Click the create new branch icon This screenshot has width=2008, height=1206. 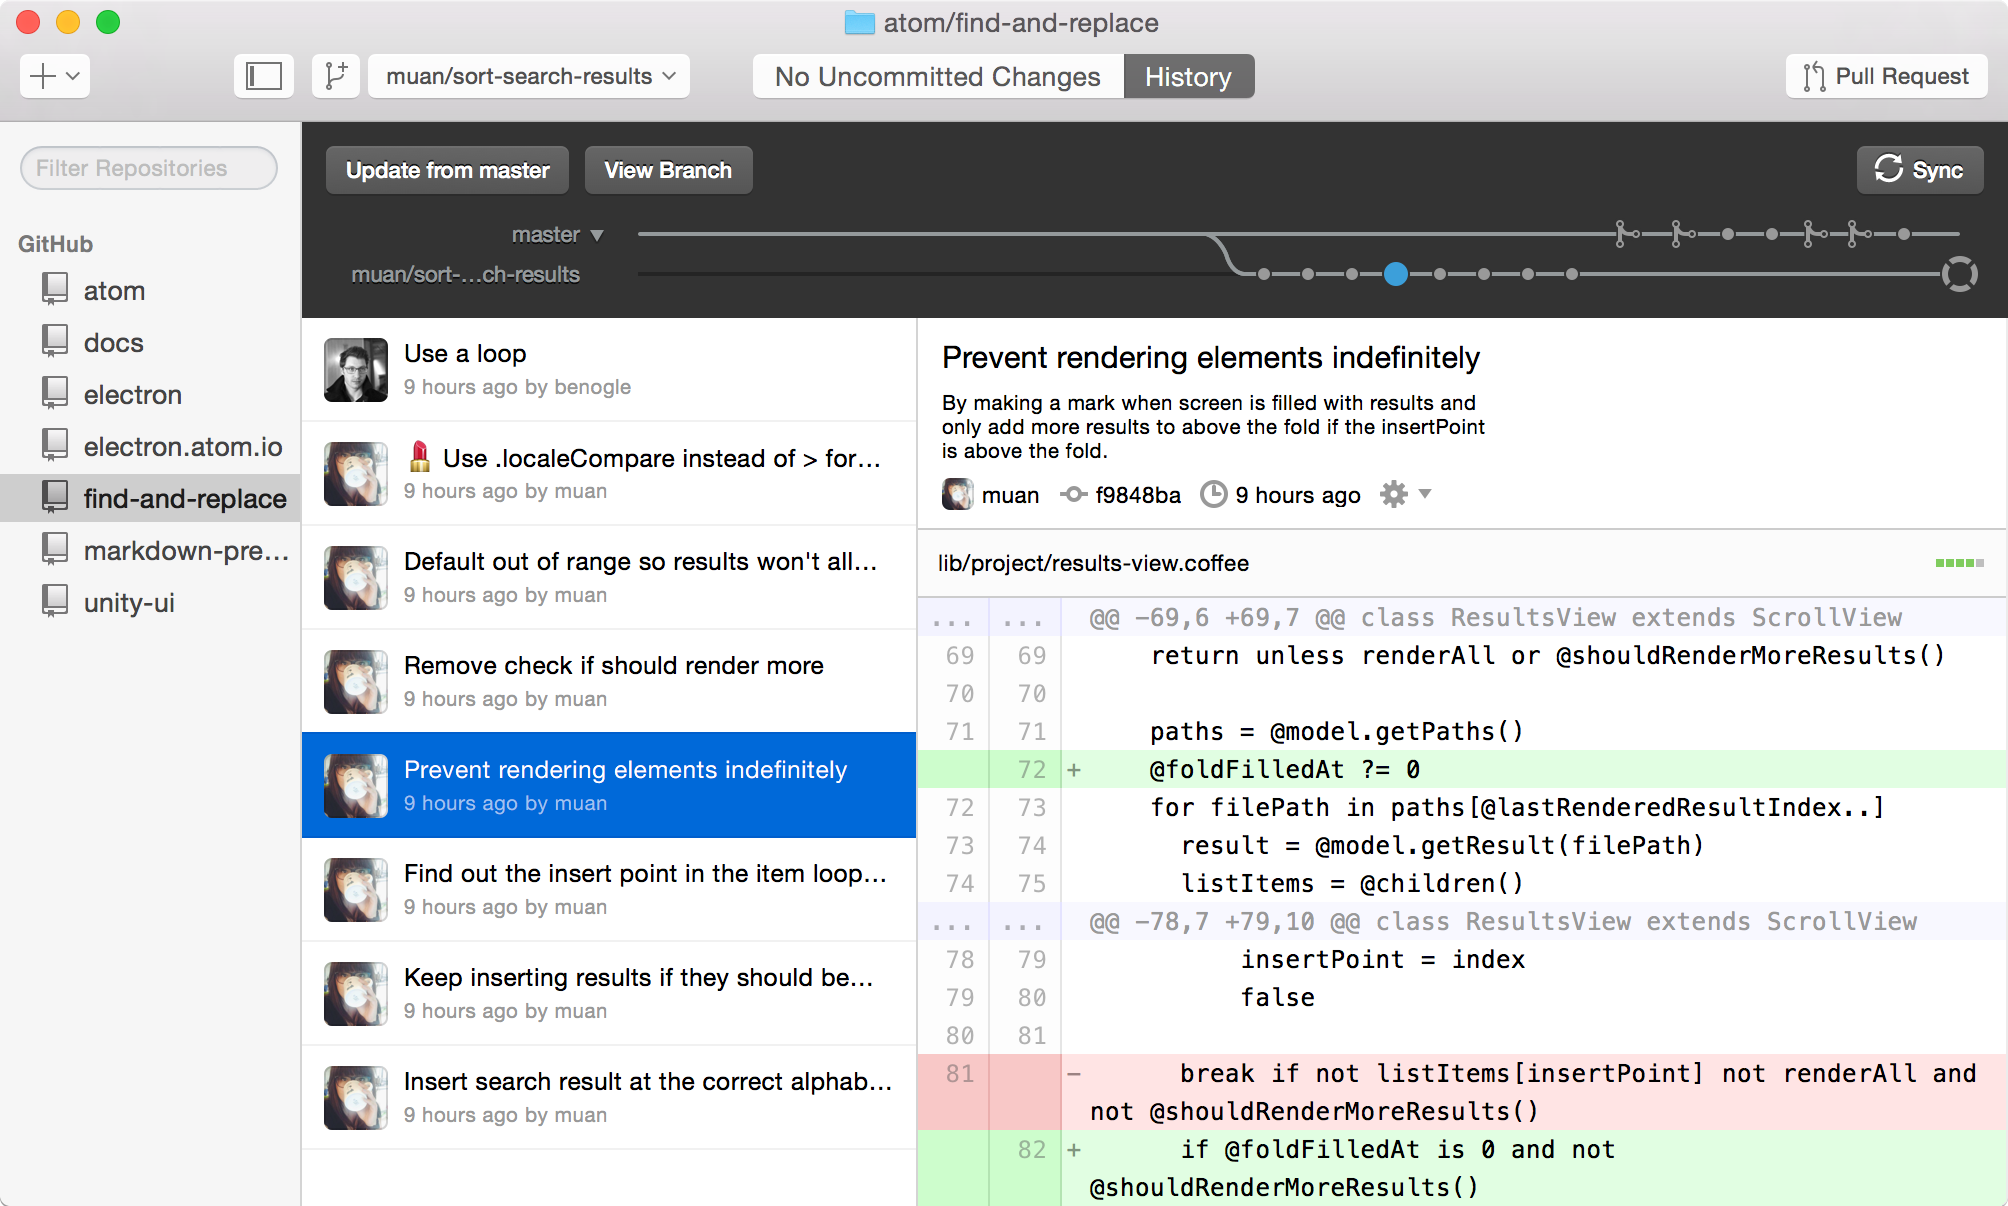(336, 76)
